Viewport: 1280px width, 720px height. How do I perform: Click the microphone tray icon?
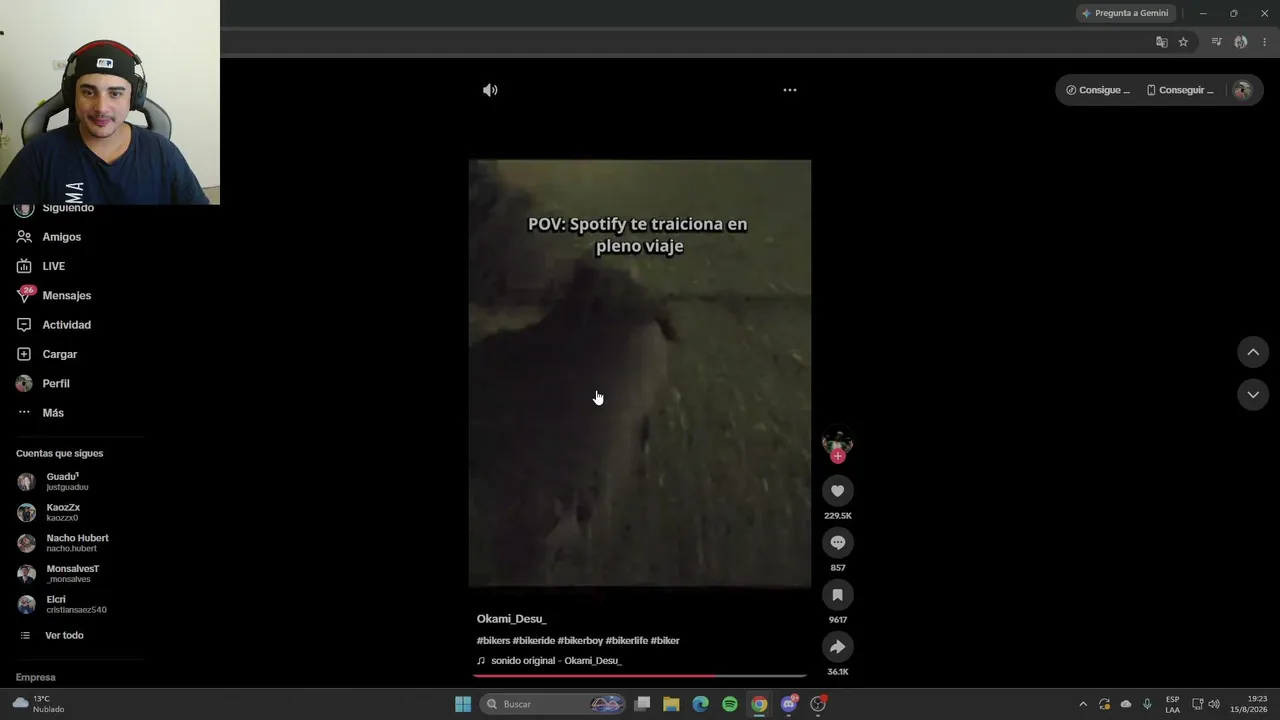click(1147, 704)
